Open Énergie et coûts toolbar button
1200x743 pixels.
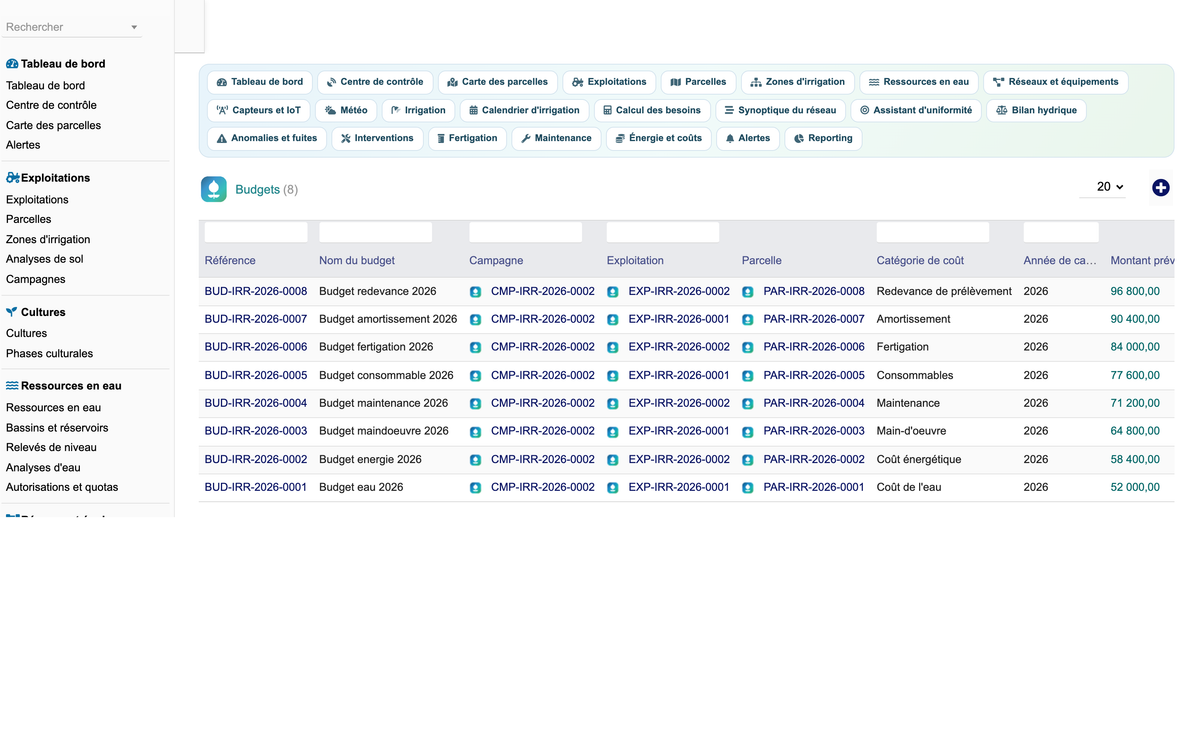pos(658,138)
